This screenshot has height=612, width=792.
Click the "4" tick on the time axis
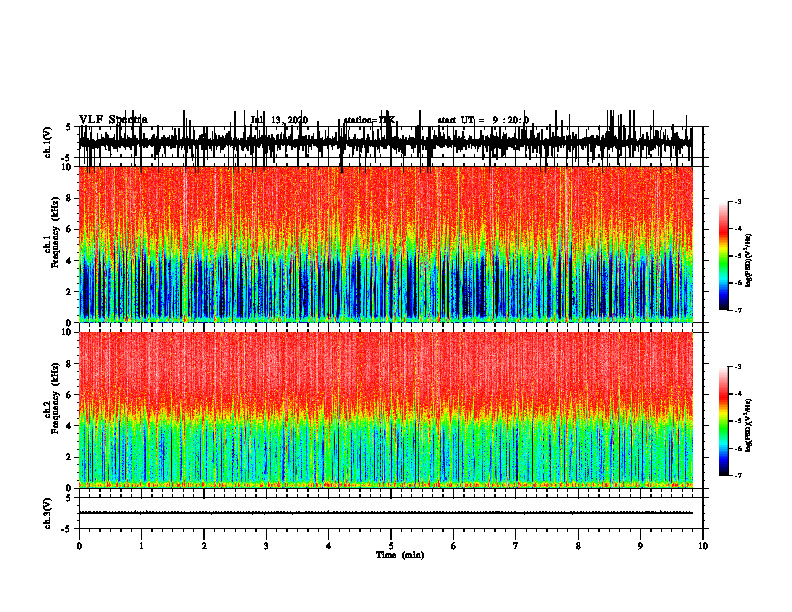(x=329, y=546)
